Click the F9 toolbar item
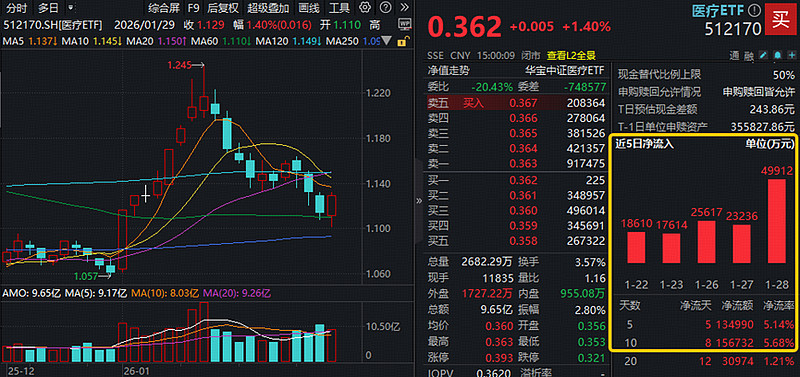800x377 pixels. coord(193,8)
